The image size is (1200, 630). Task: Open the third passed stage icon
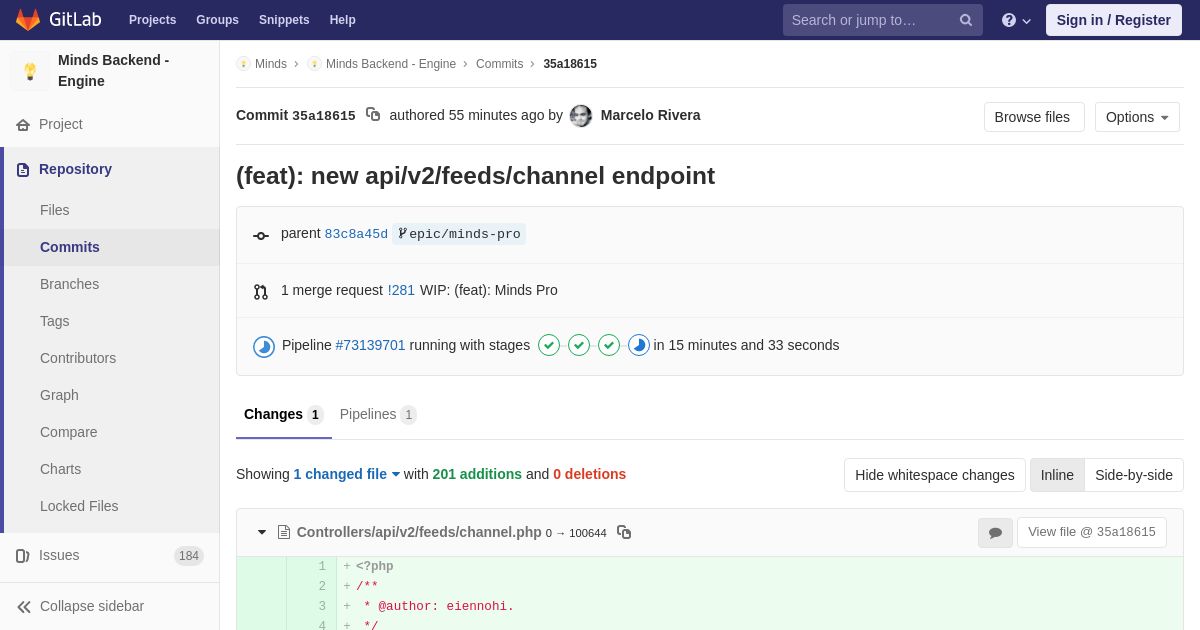click(x=609, y=345)
